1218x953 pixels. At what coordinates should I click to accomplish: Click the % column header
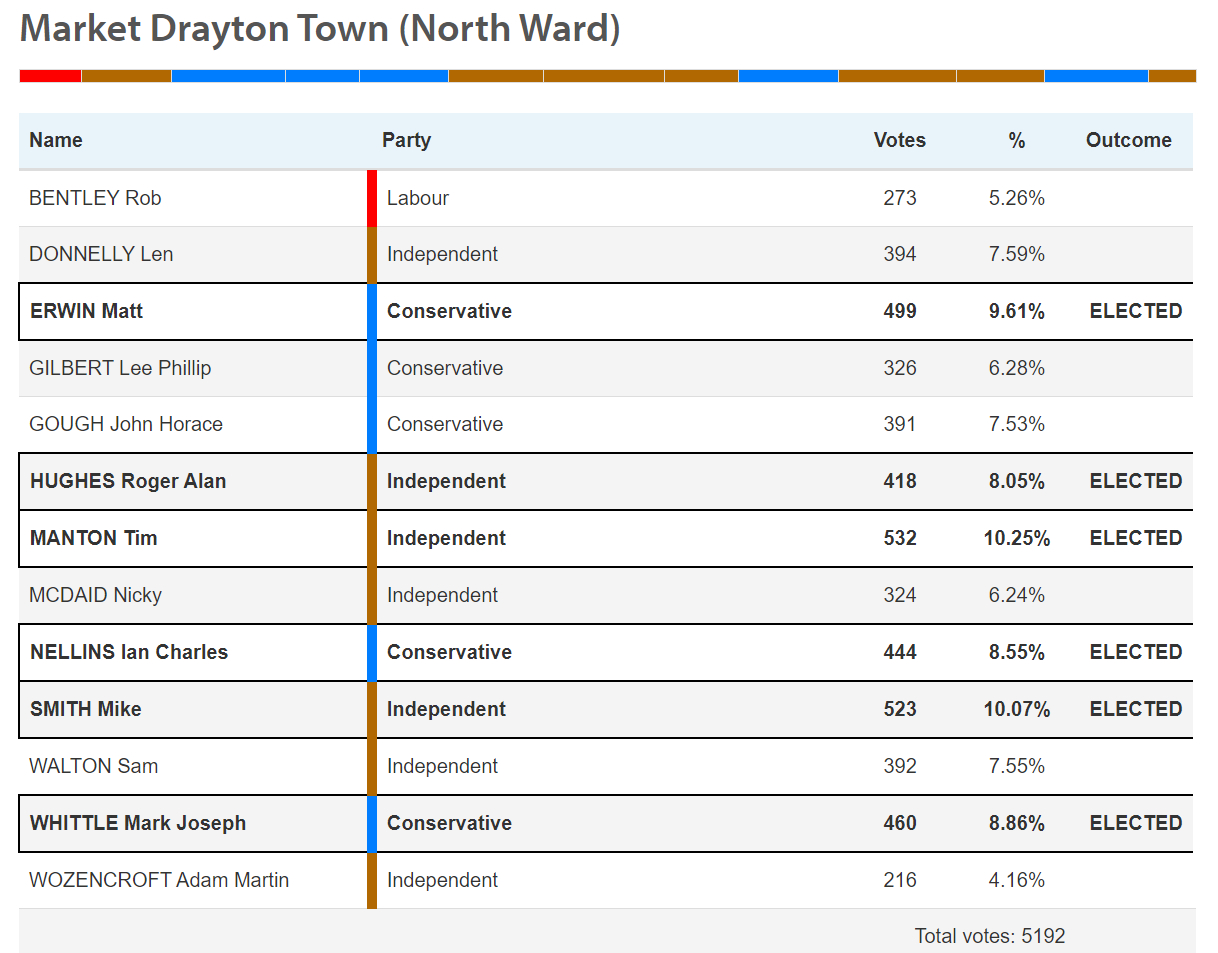point(1017,140)
